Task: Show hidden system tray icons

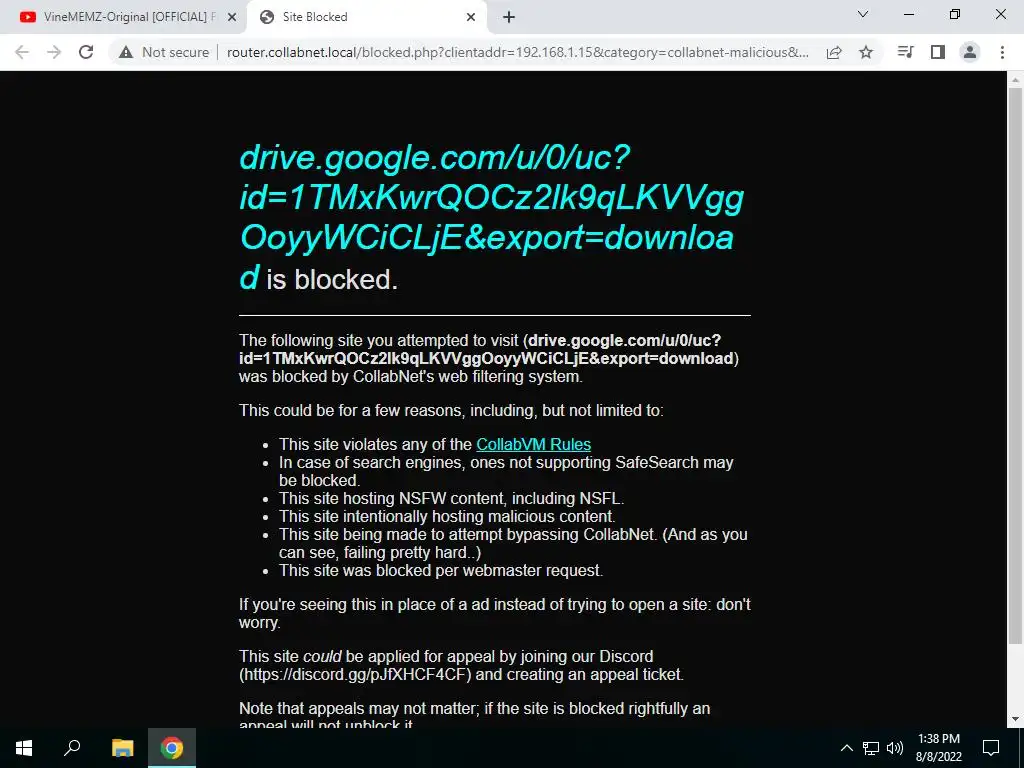Action: 846,748
